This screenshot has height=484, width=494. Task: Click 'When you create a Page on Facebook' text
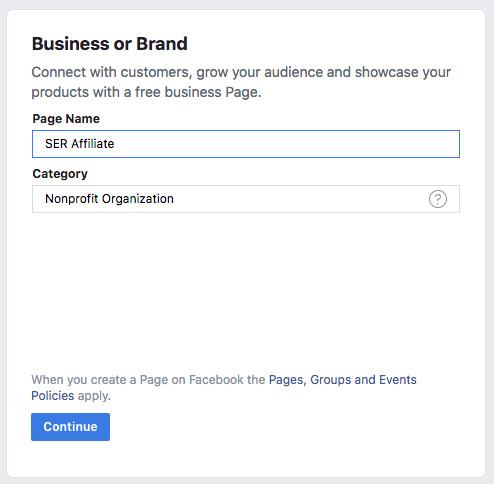[137, 380]
